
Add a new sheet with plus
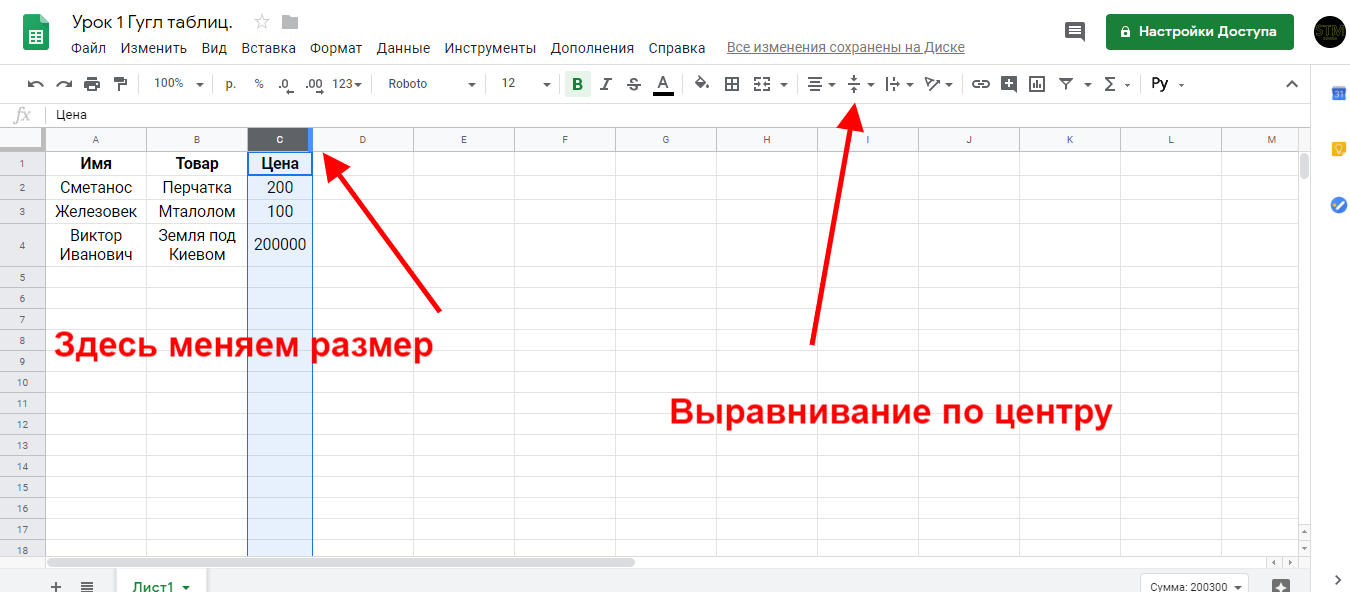tap(56, 586)
